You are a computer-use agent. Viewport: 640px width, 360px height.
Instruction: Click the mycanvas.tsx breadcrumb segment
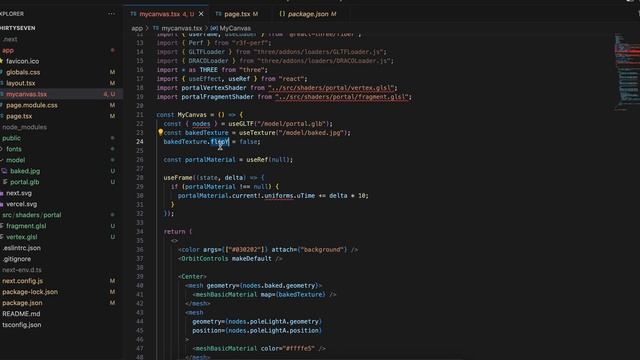click(181, 28)
